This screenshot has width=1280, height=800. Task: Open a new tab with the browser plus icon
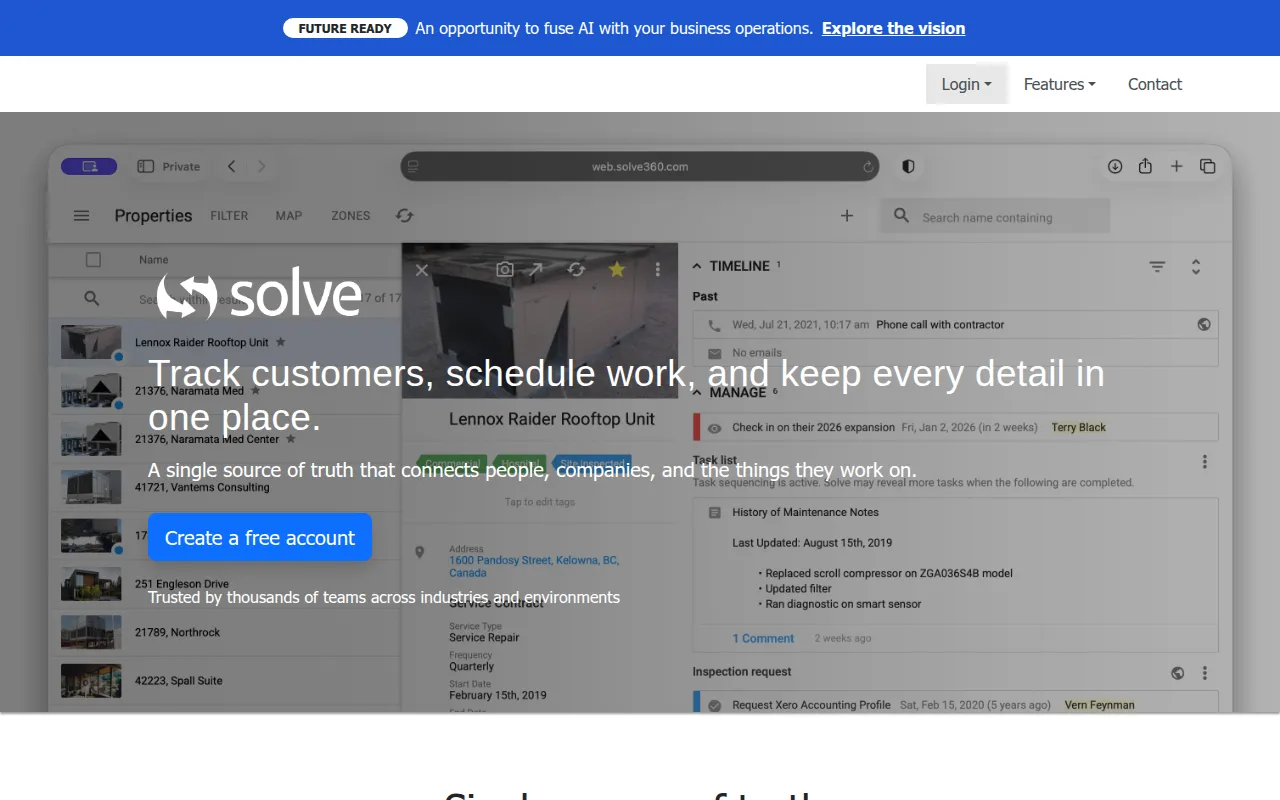pyautogui.click(x=1176, y=166)
